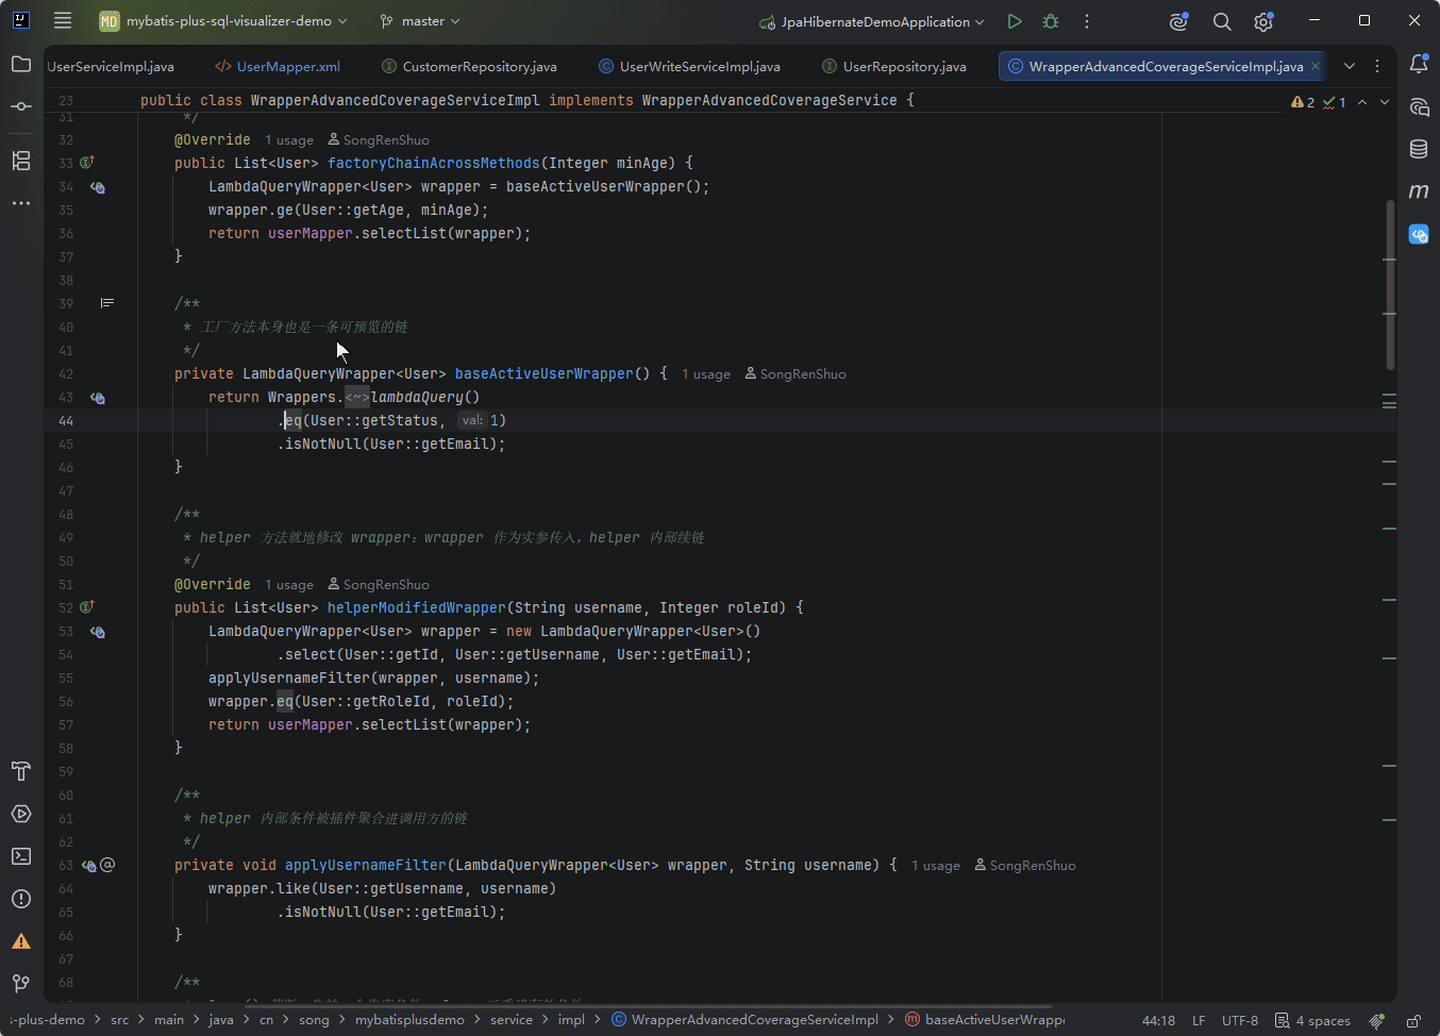Open the Build hammer tool window

click(21, 771)
